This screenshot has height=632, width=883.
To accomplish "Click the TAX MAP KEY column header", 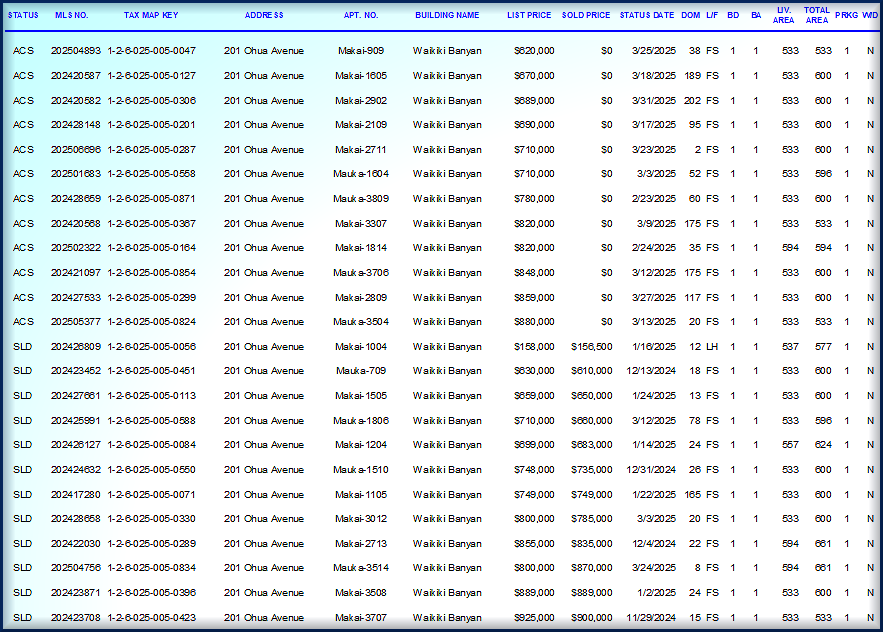I will click(x=151, y=15).
